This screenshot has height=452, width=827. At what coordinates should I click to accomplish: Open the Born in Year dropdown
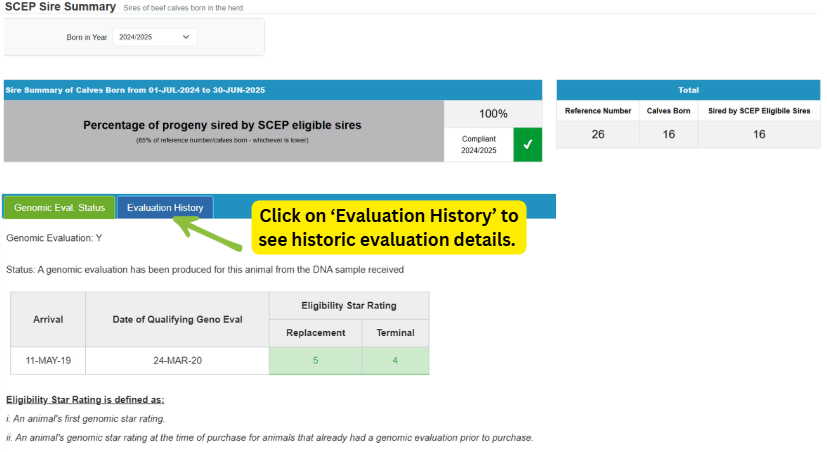tap(153, 37)
